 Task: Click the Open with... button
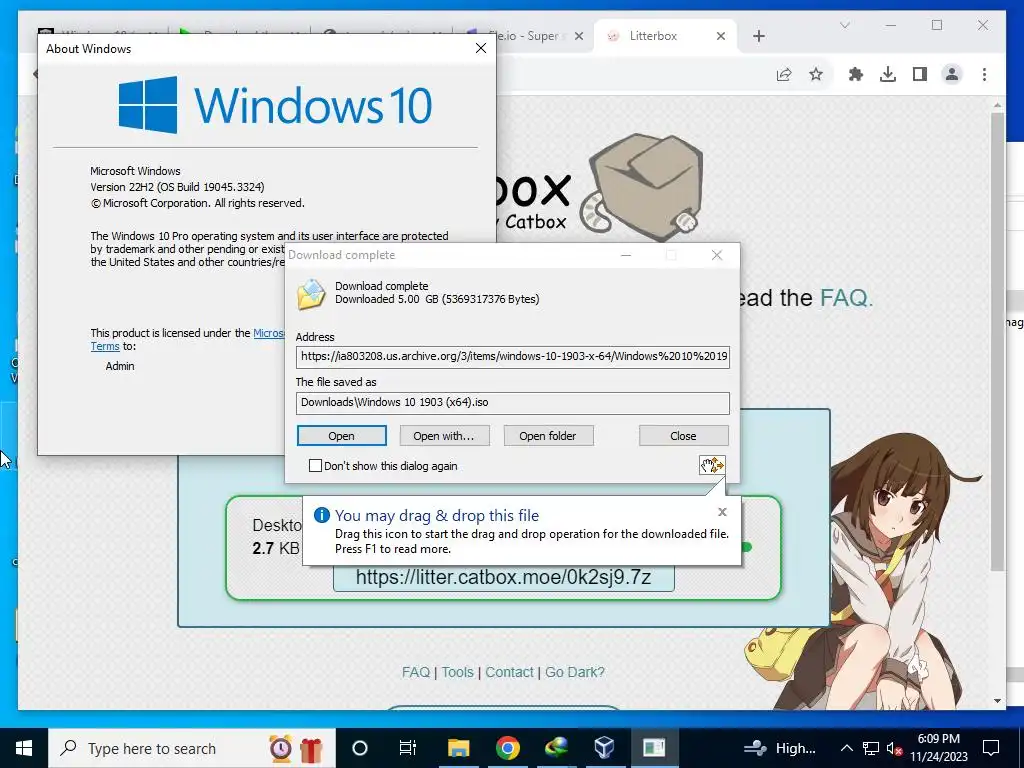coord(444,436)
